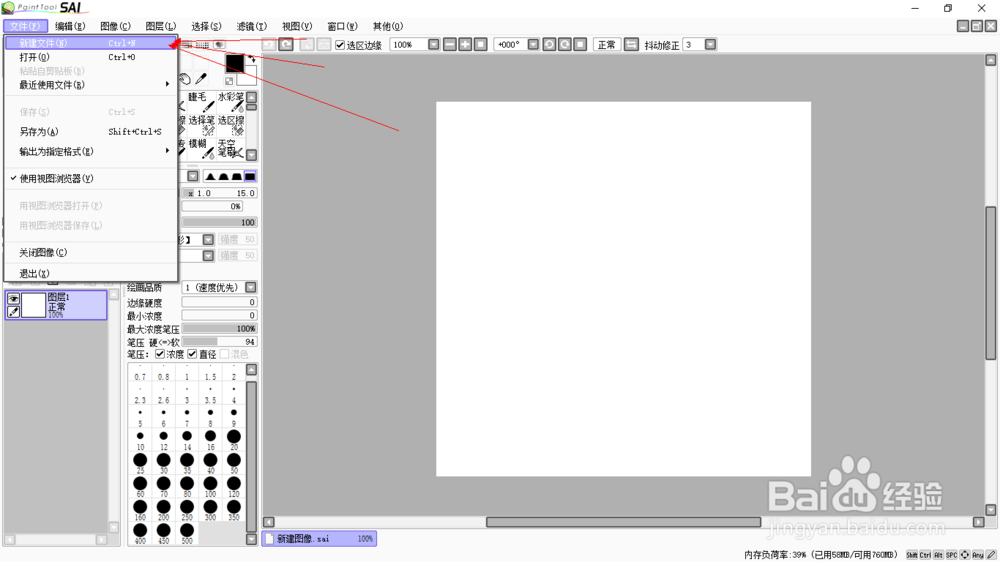
Task: Select the hand pan tool
Action: pos(184,79)
